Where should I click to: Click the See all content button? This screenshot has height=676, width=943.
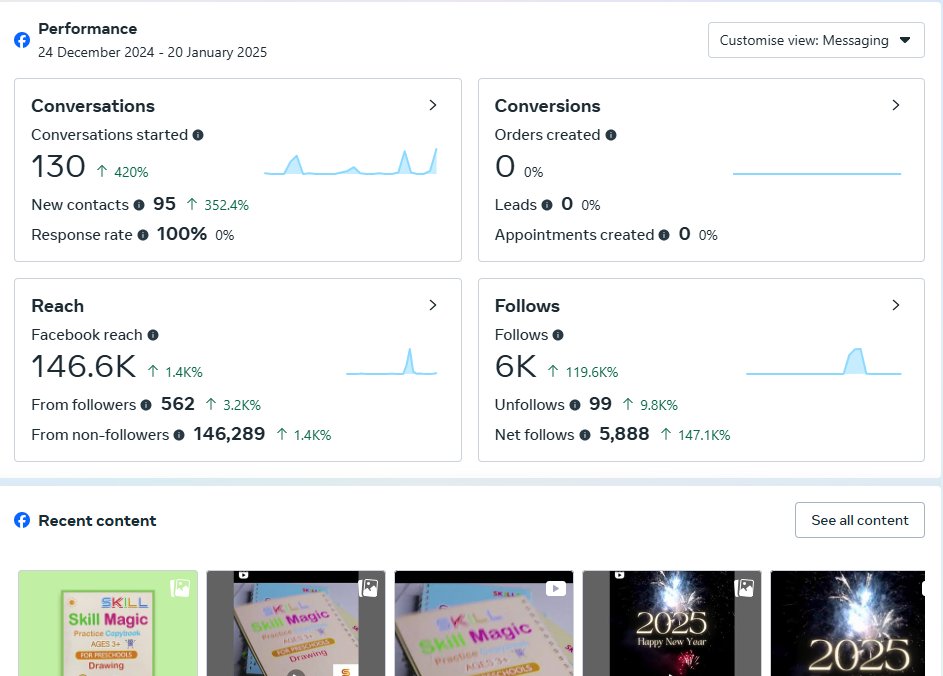tap(860, 520)
